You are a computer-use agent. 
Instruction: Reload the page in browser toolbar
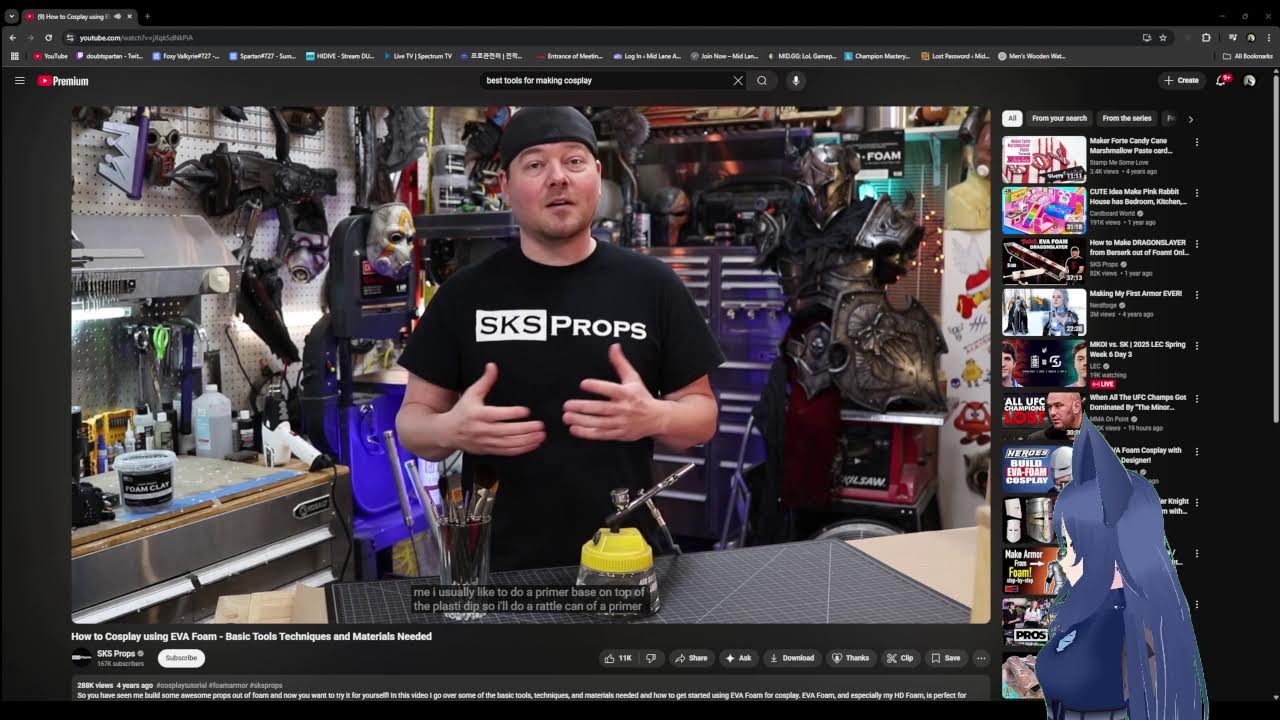pos(48,37)
